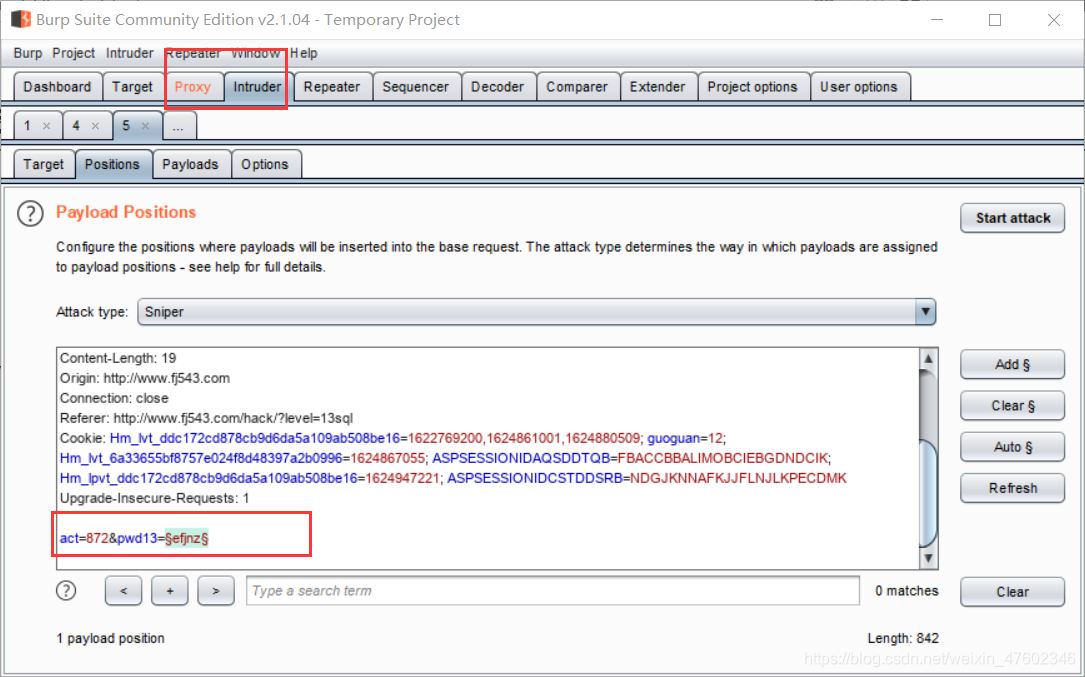Viewport: 1085px width, 677px height.
Task: Select the Sniper attack type combo box
Action: [x=536, y=312]
